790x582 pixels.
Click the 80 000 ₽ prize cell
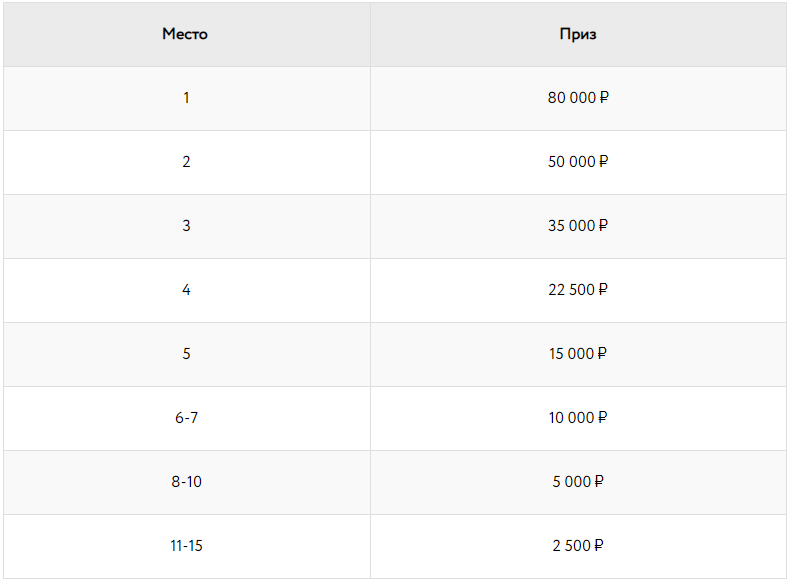[x=578, y=98]
